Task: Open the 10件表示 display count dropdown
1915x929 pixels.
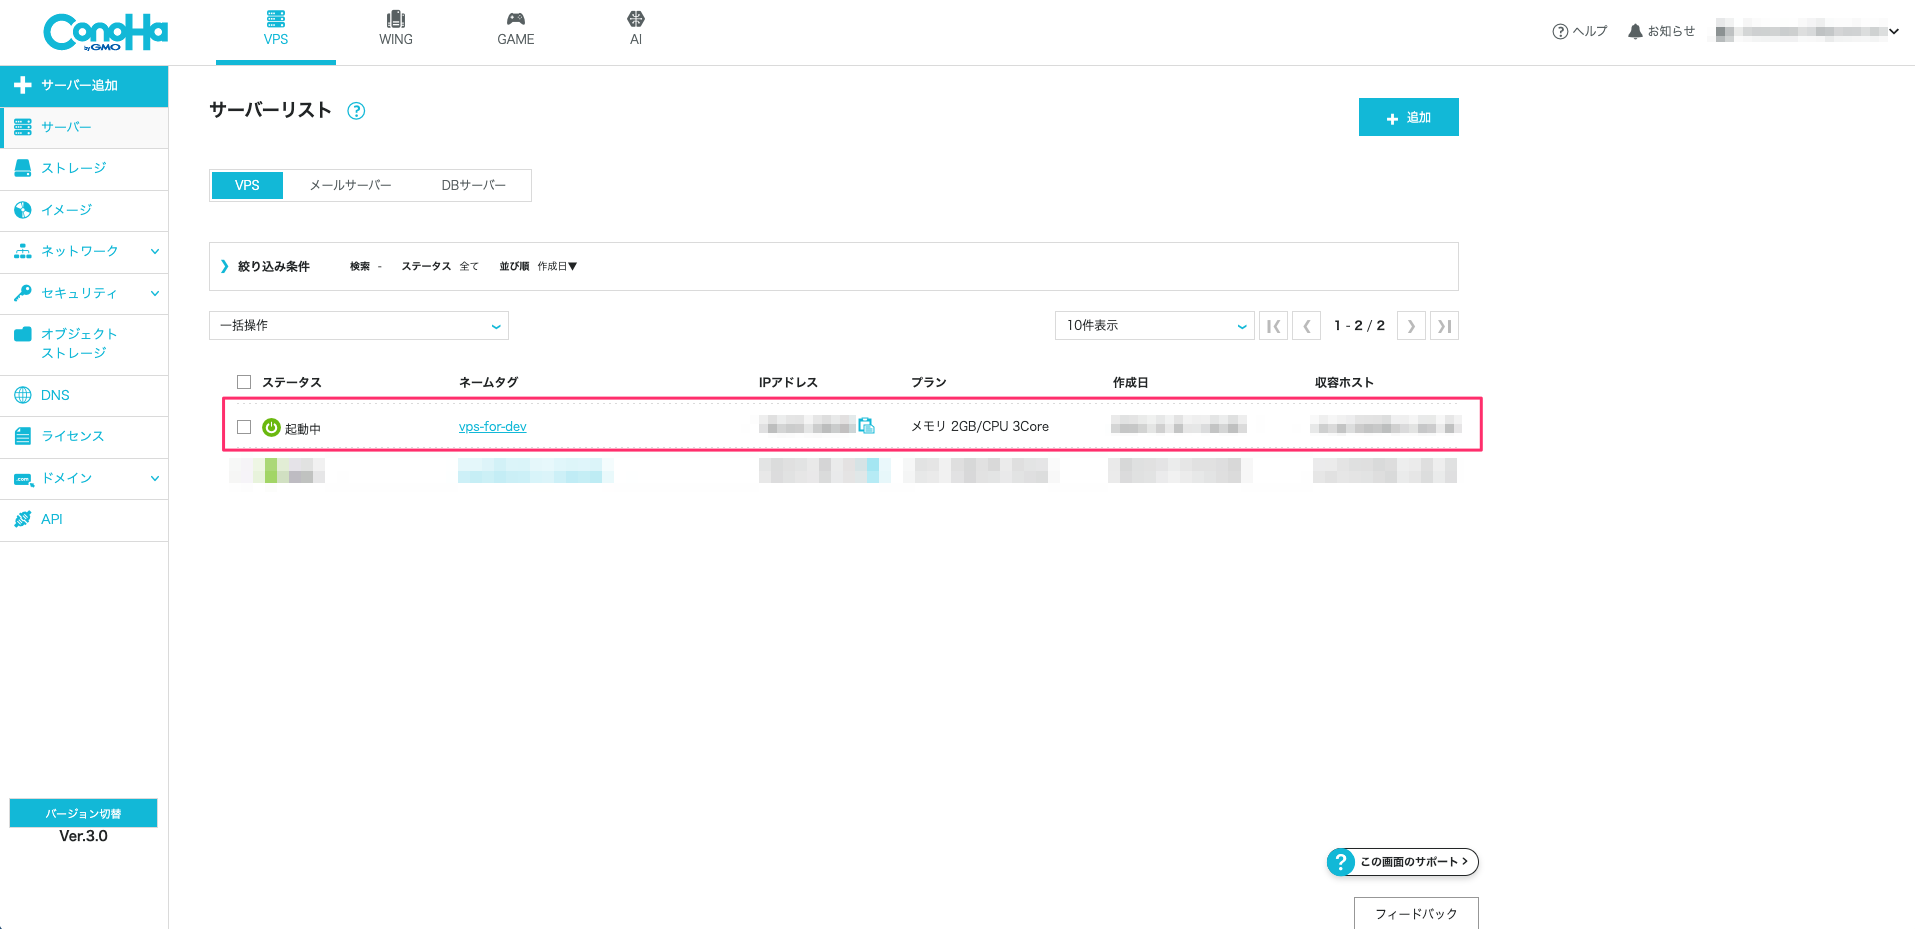Action: [x=1154, y=325]
